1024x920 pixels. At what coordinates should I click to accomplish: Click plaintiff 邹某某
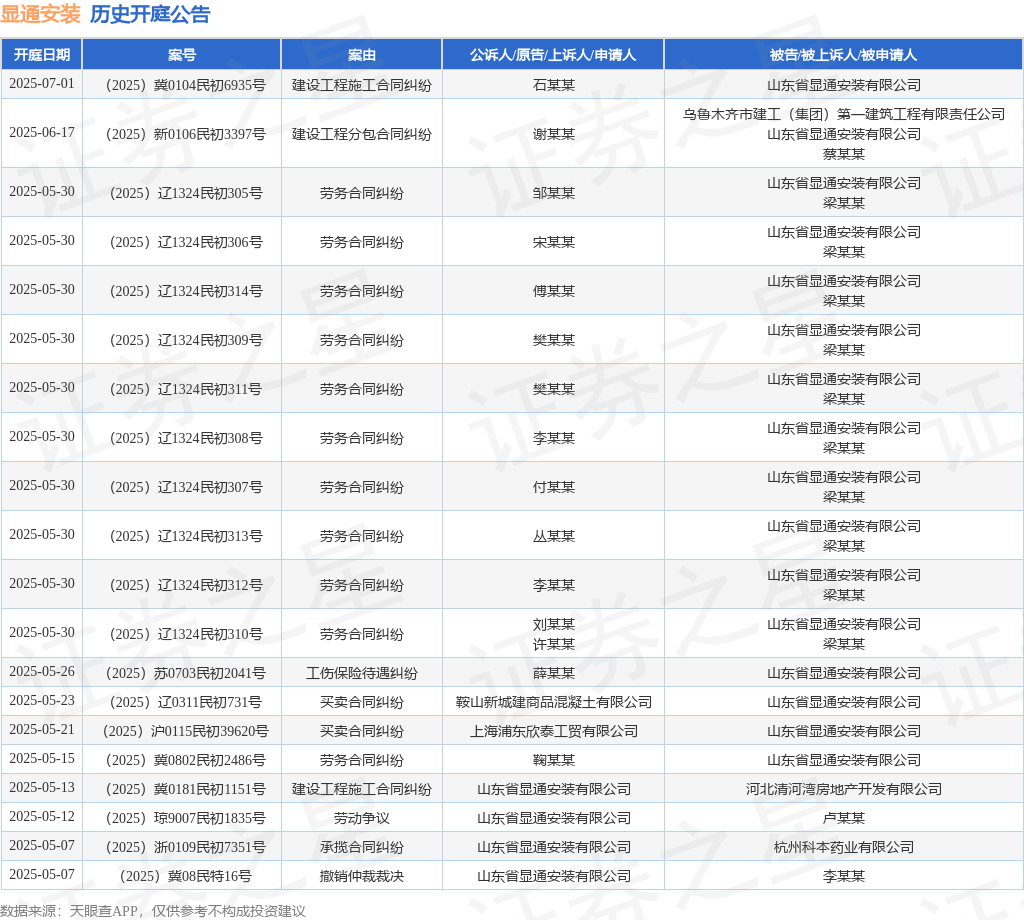[554, 193]
